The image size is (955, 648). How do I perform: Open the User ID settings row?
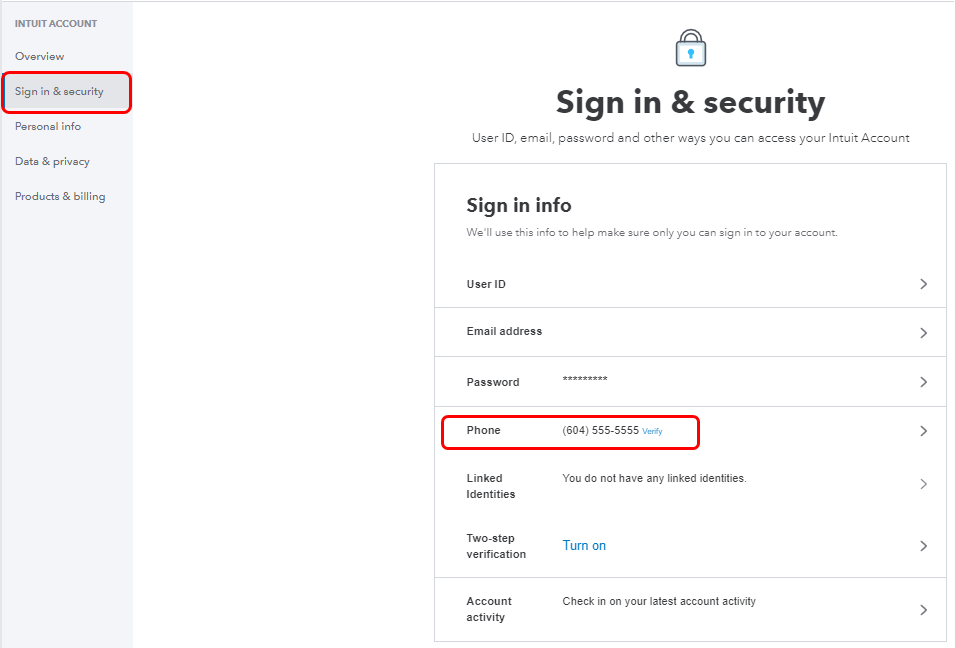tap(486, 284)
